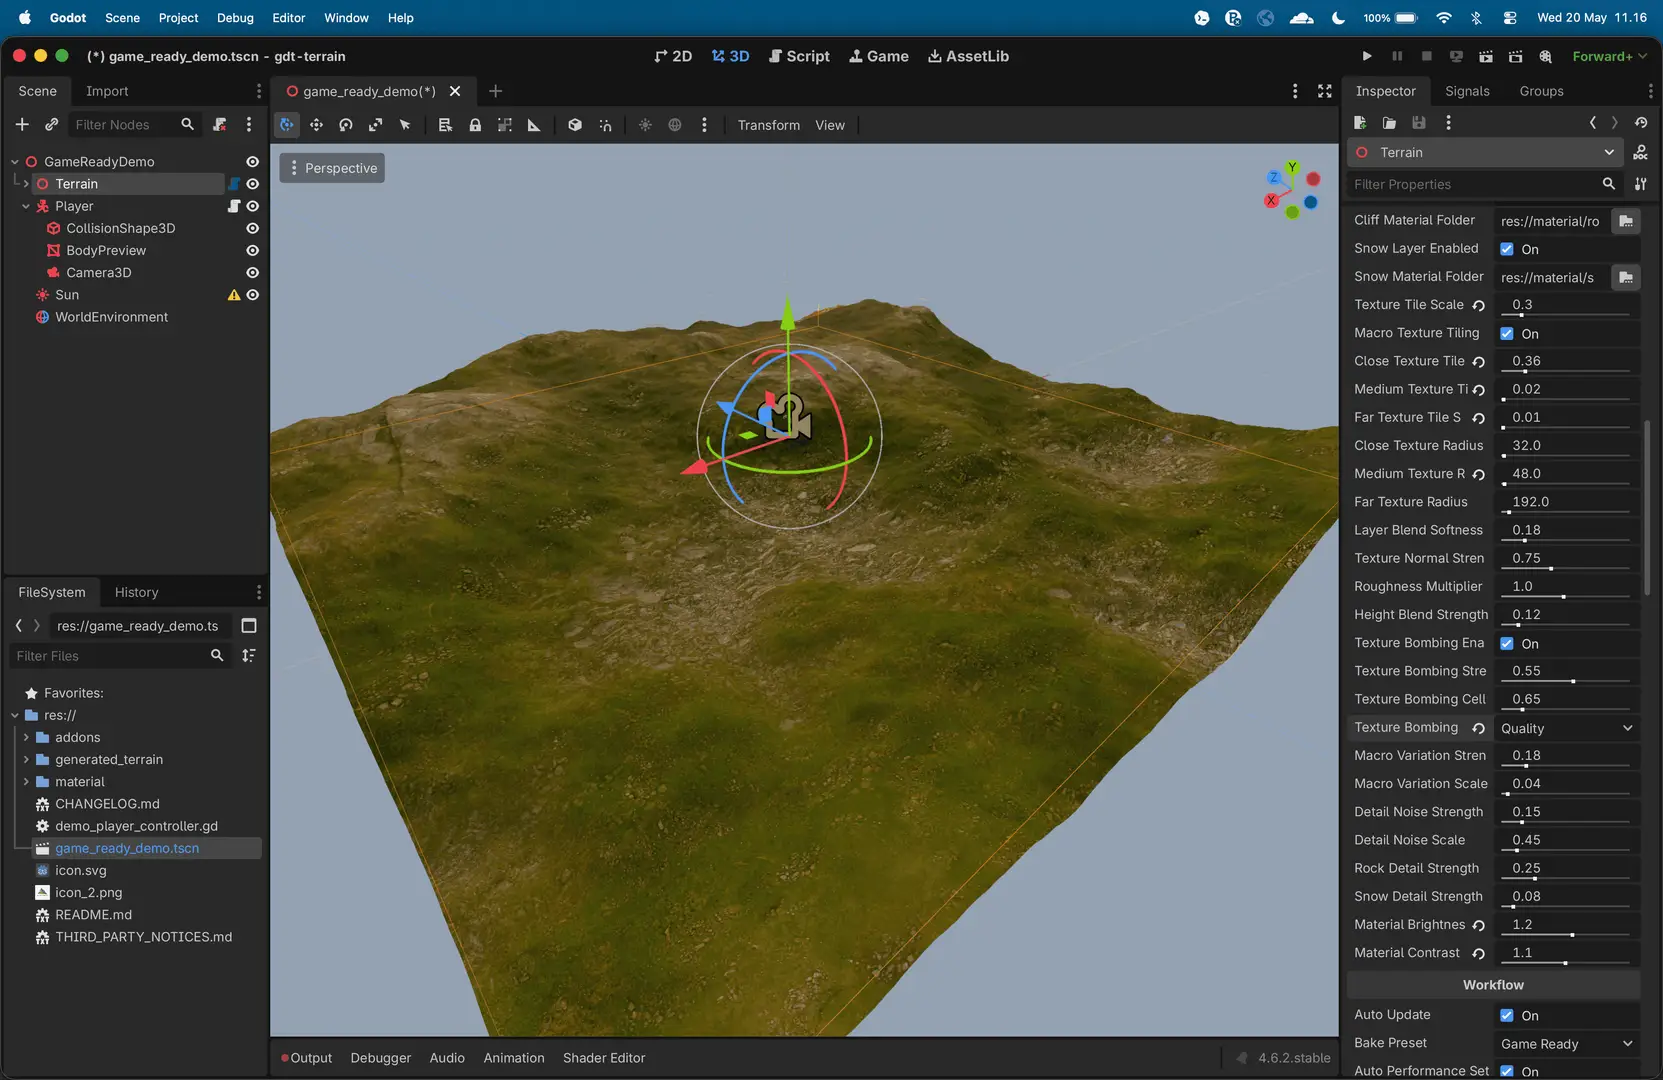Click attach script icon in Scene dock
1663x1080 pixels.
(220, 124)
